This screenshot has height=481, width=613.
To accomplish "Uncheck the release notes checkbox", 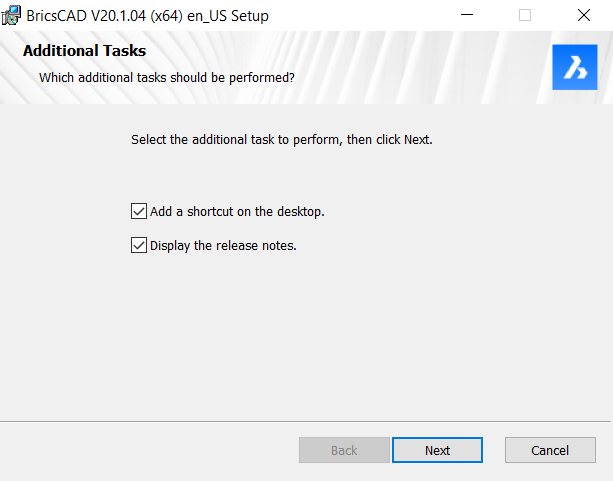I will 139,245.
